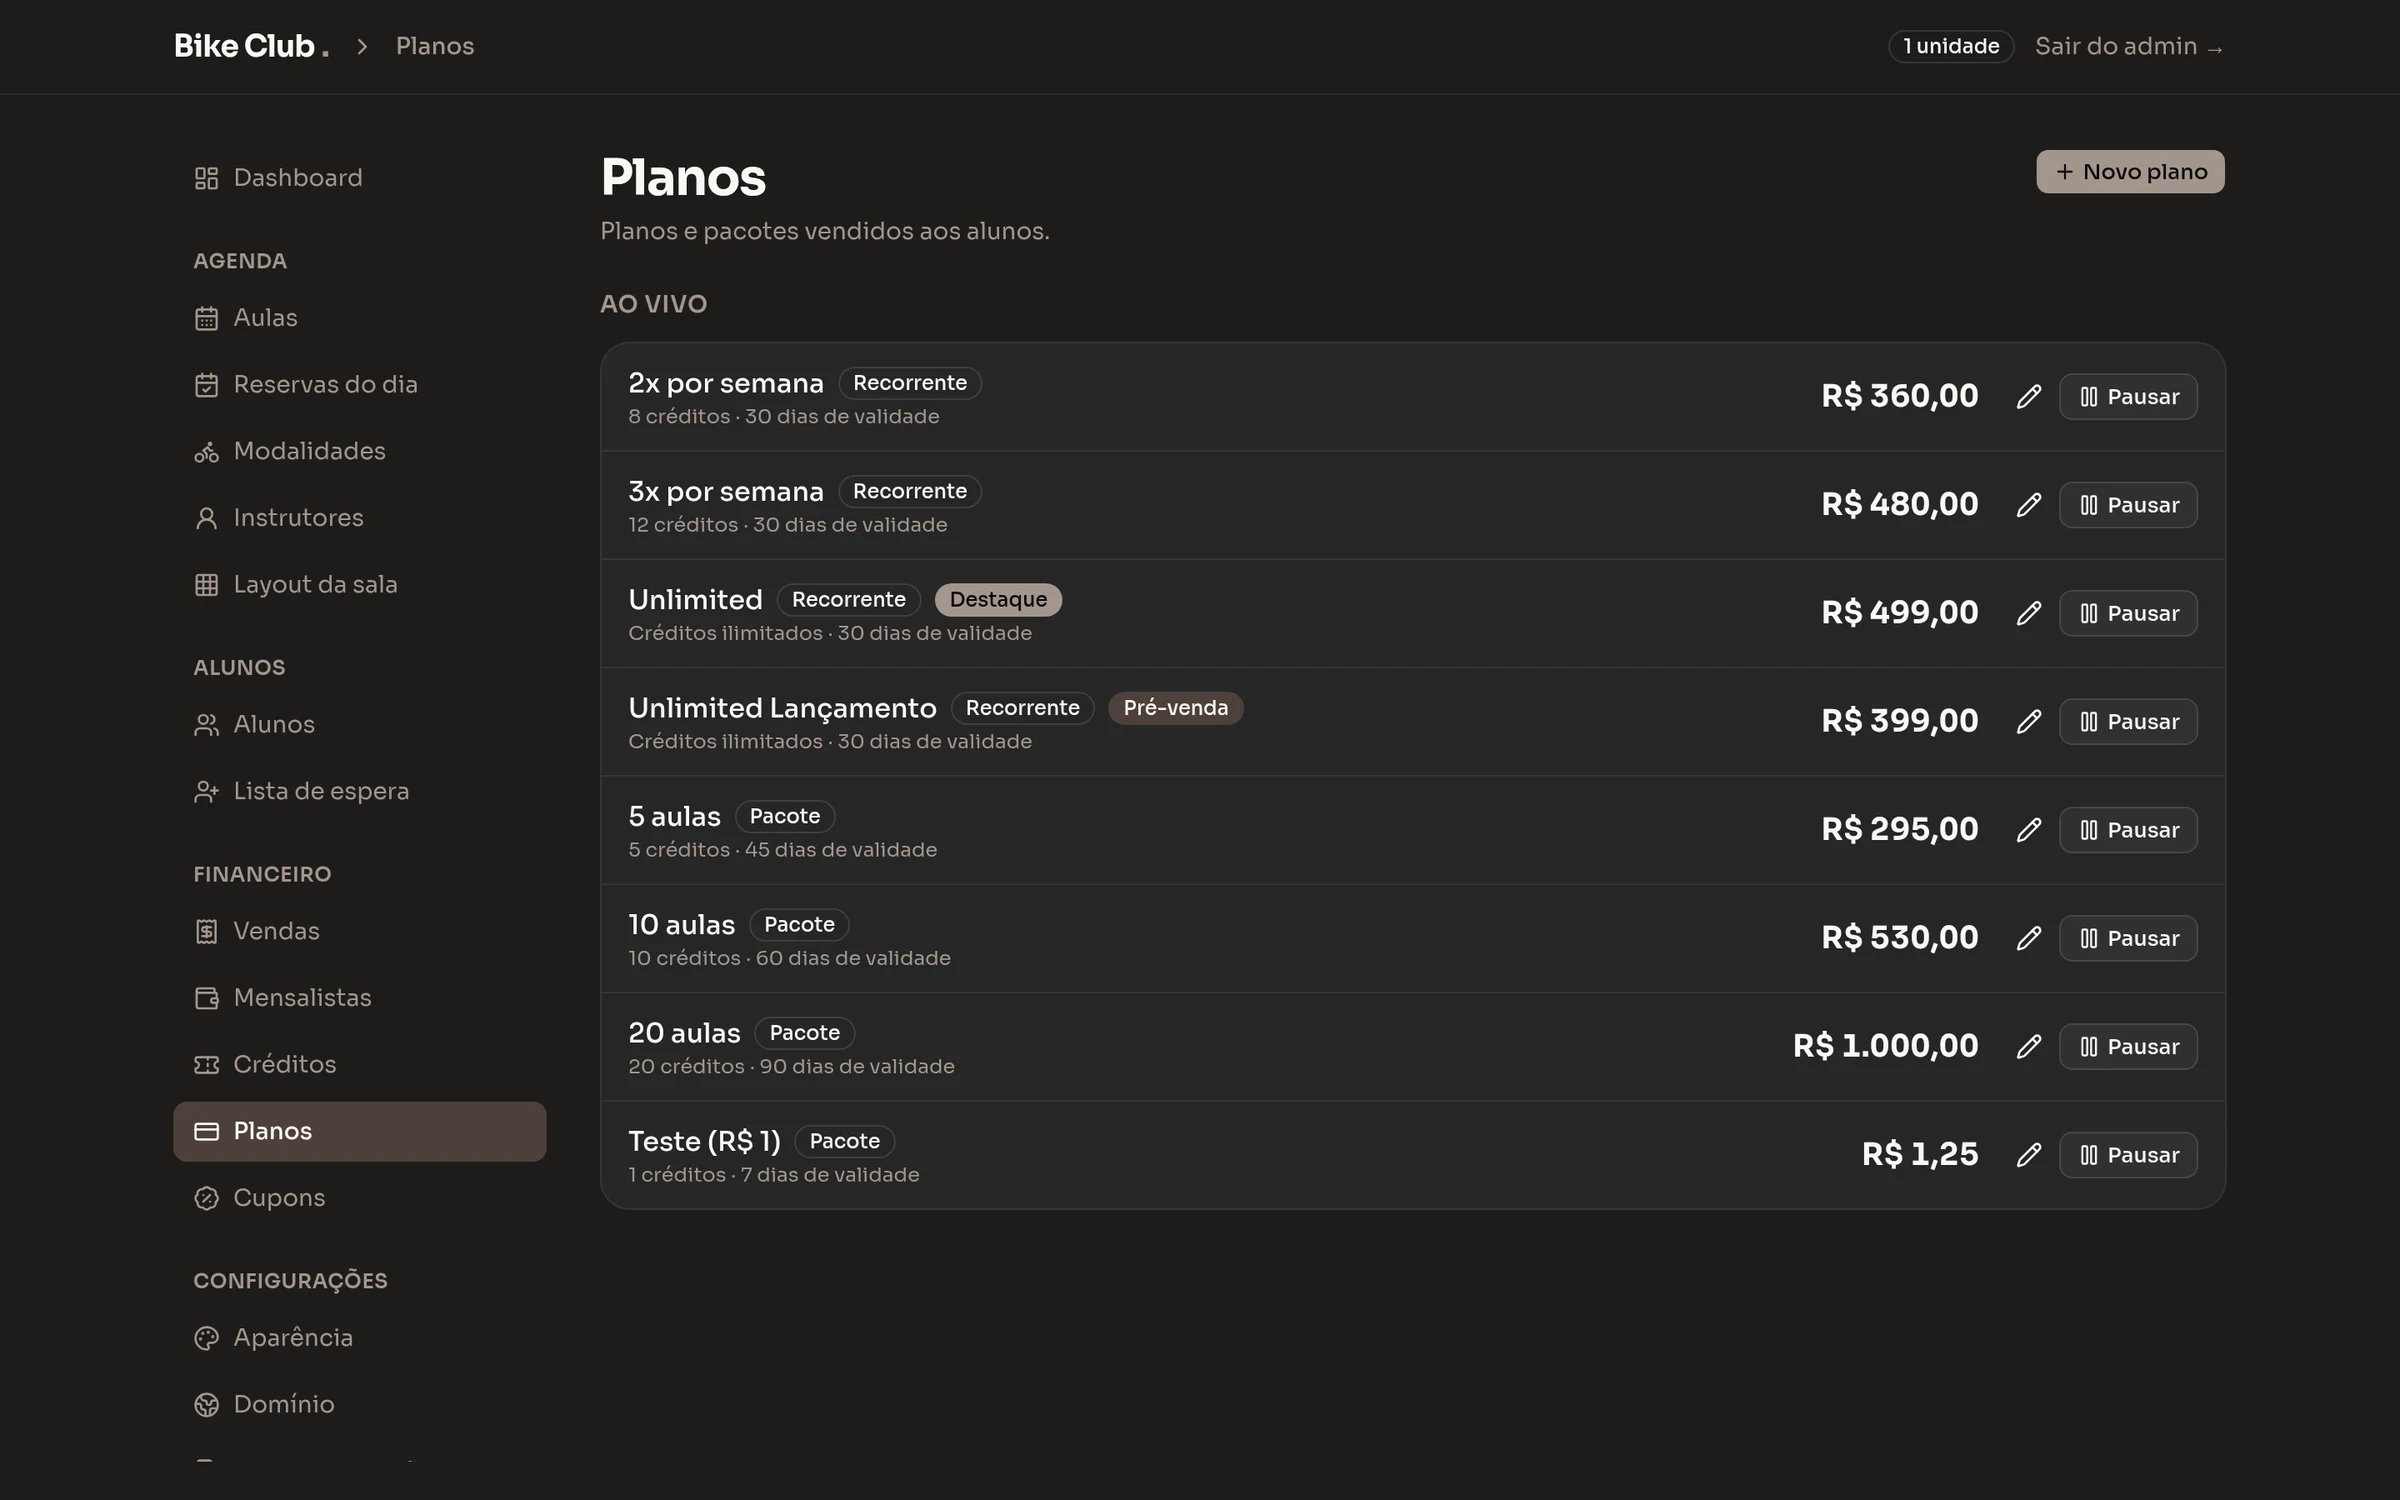Edit Teste (R$ 1) pencil icon
This screenshot has height=1500, width=2400.
[x=2028, y=1155]
